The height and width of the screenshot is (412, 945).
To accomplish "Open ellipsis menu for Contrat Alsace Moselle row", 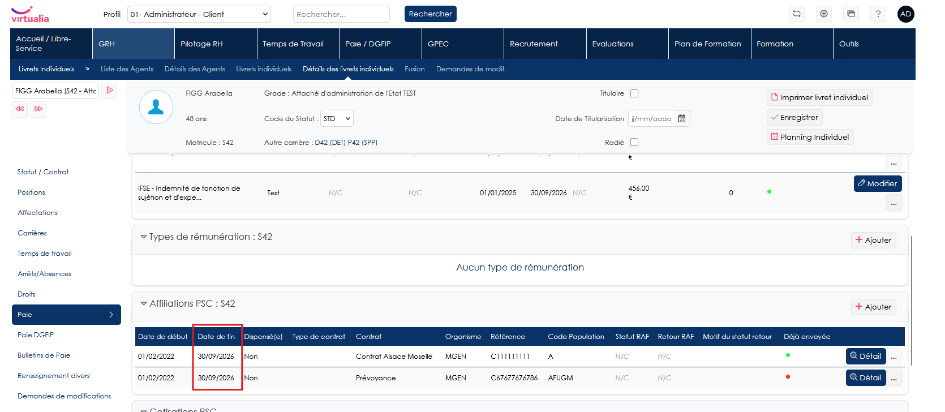I will (893, 357).
